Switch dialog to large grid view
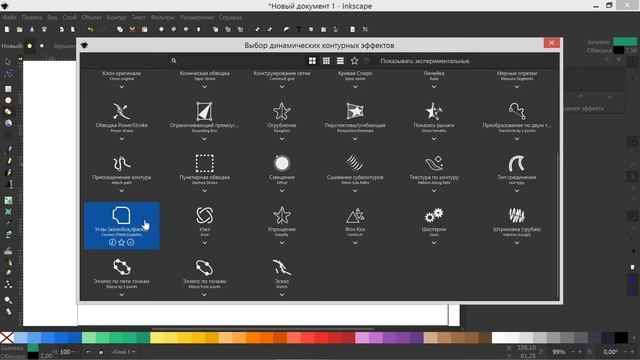The image size is (640, 360). 312,61
